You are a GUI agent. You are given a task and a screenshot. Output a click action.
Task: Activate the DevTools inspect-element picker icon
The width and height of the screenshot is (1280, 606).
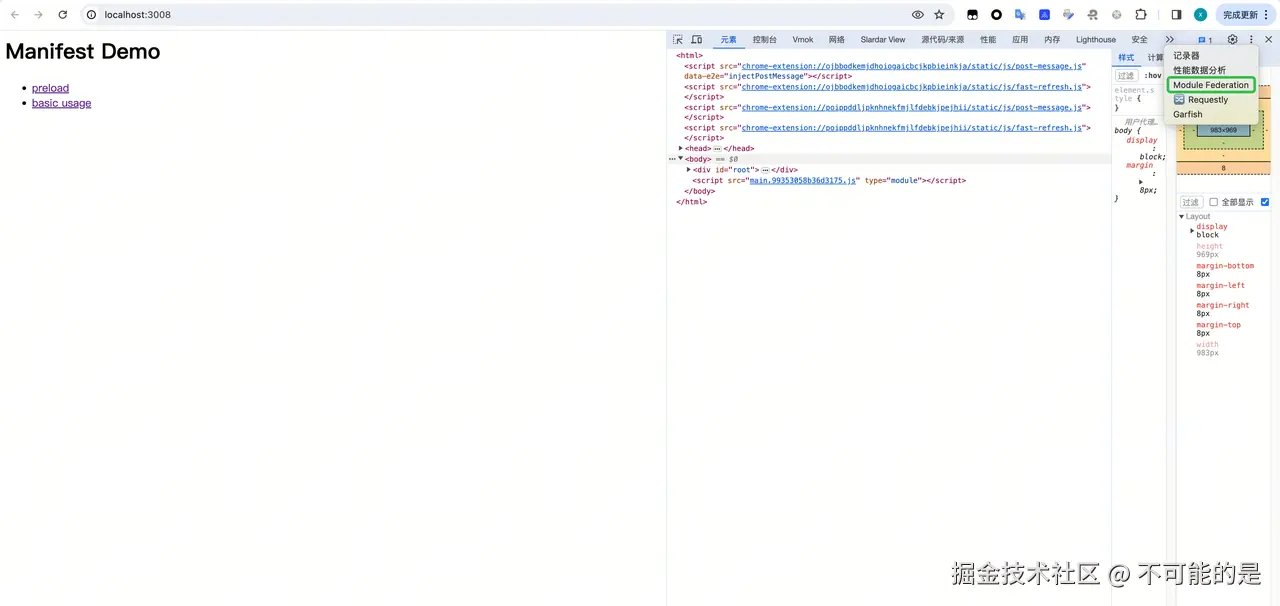678,40
